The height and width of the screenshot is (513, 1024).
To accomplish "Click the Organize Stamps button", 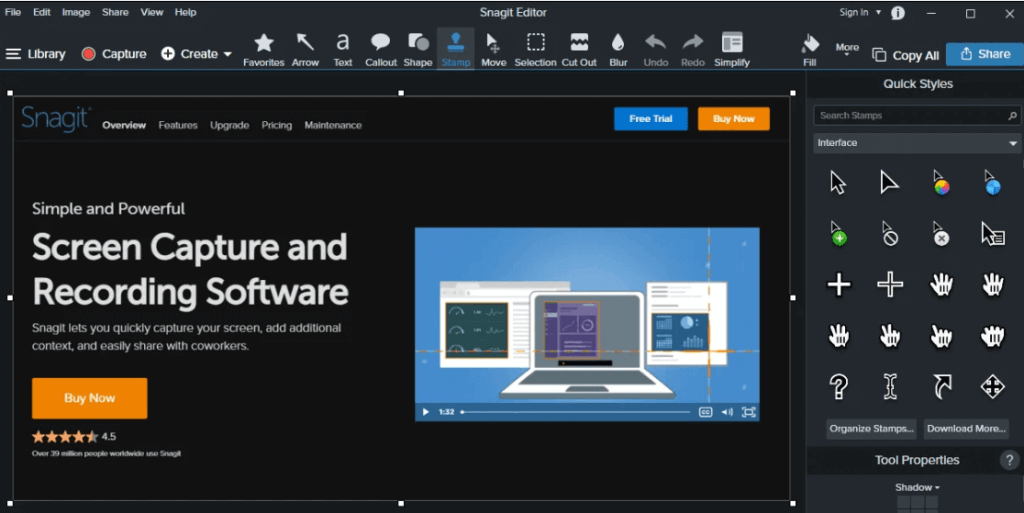I will (871, 429).
